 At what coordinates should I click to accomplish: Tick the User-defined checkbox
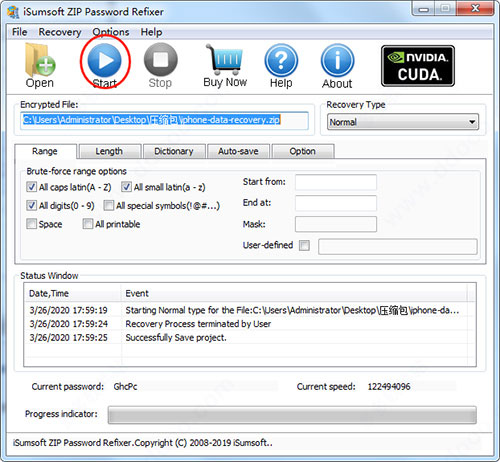pyautogui.click(x=304, y=246)
